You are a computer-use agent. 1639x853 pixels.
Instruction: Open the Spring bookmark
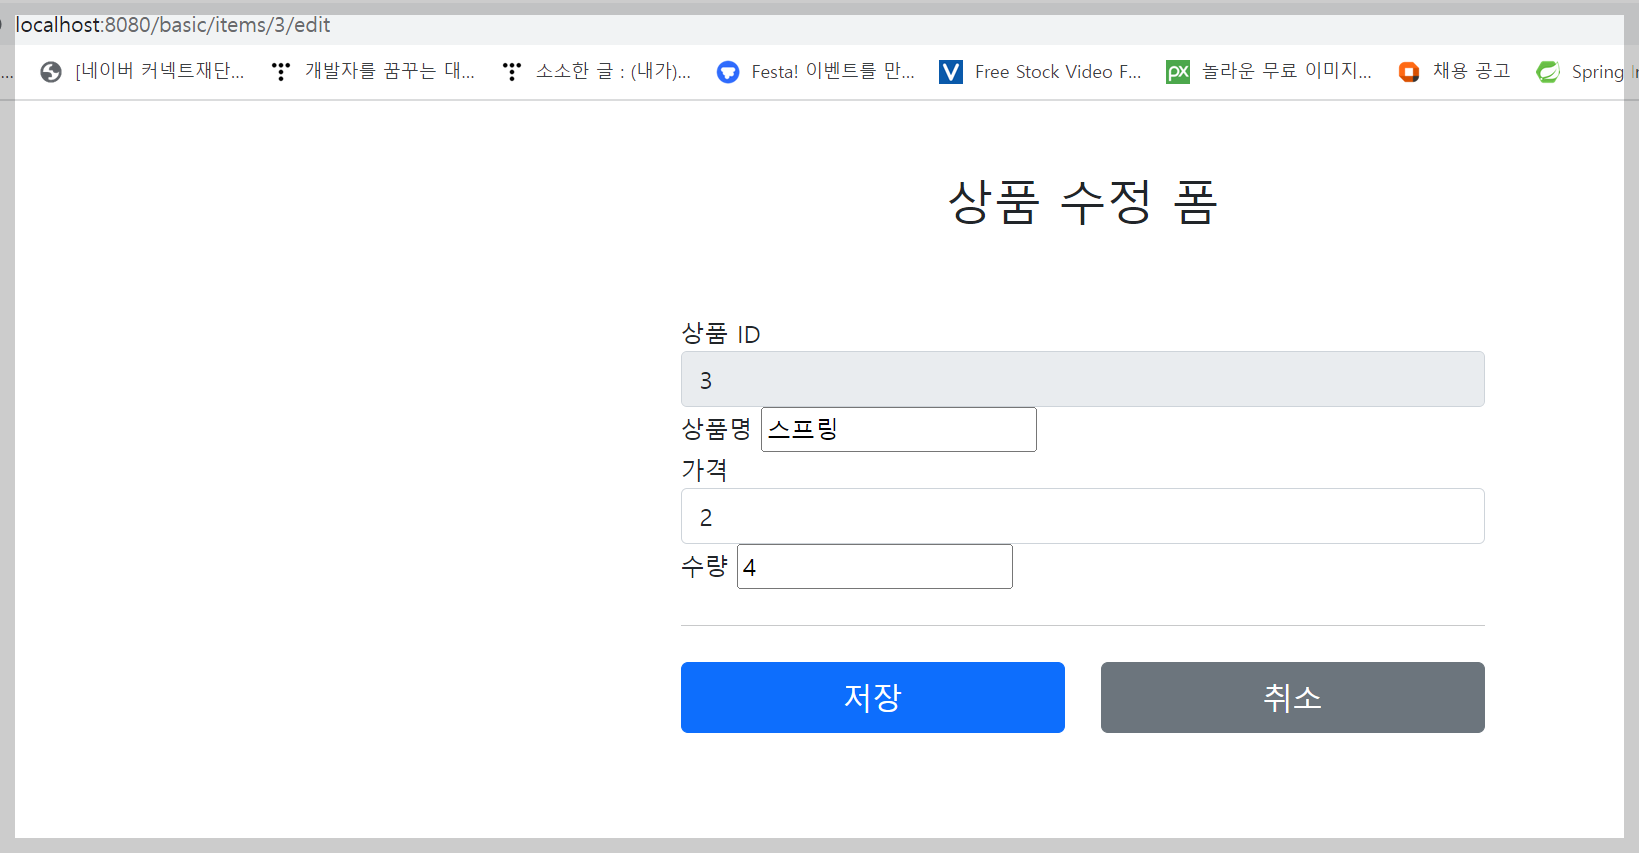pos(1586,71)
